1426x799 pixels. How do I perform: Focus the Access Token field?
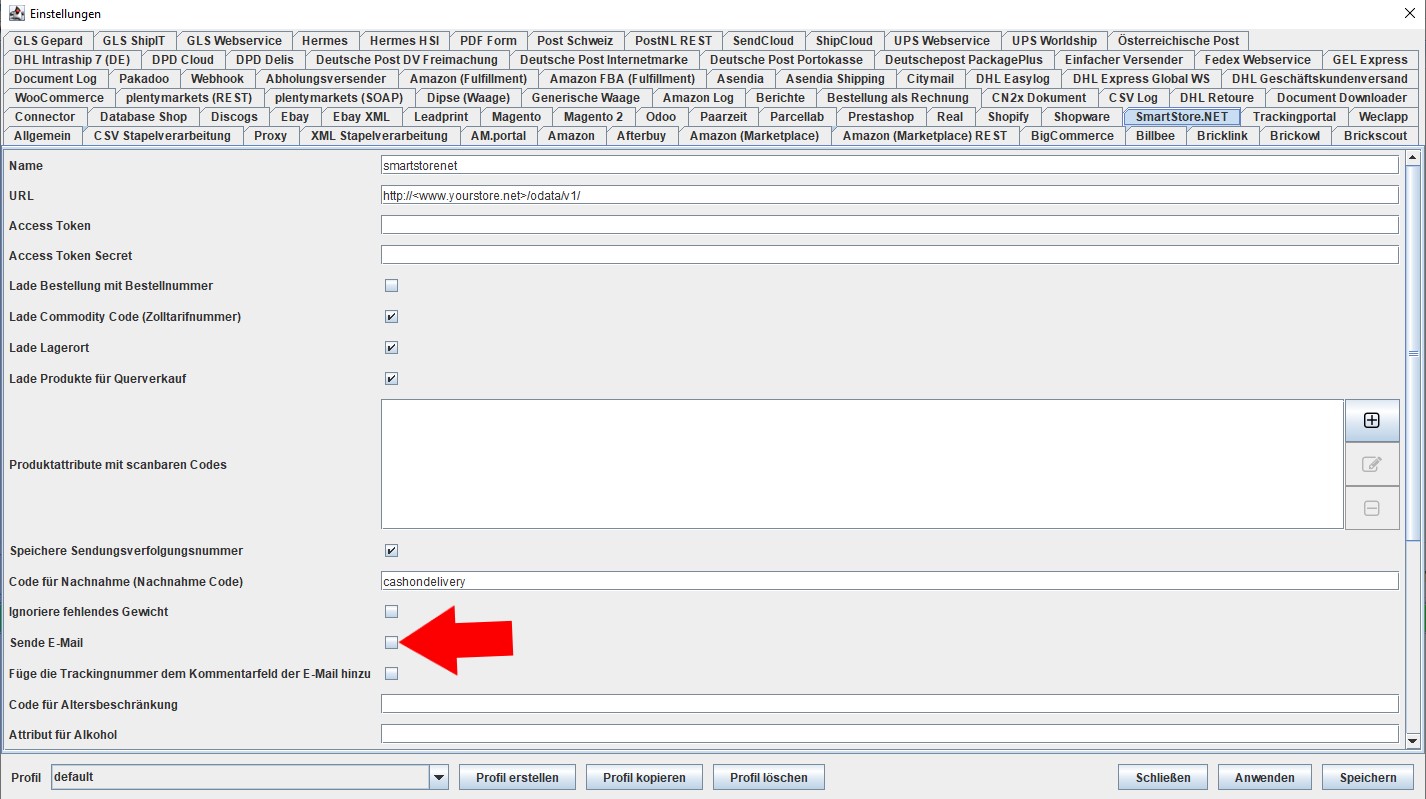tap(890, 225)
